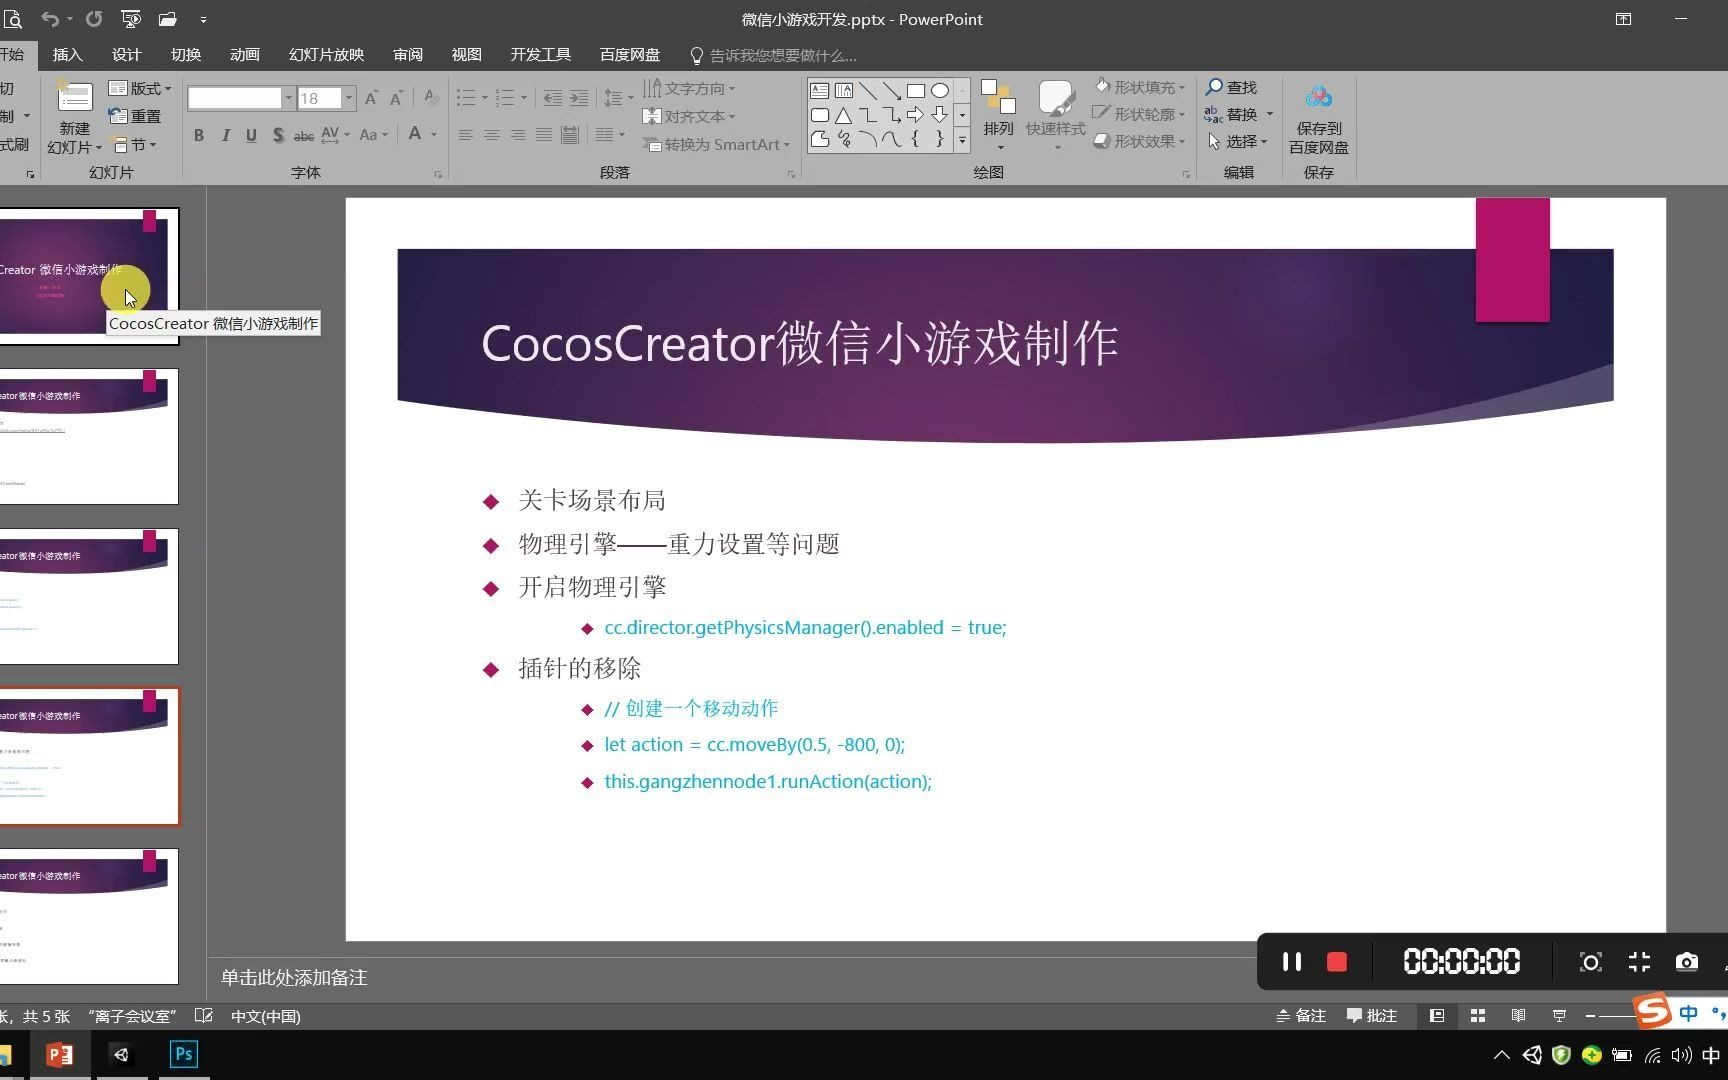Open Photoshop from the Windows taskbar
Screen dimensions: 1728x1080
183,1055
